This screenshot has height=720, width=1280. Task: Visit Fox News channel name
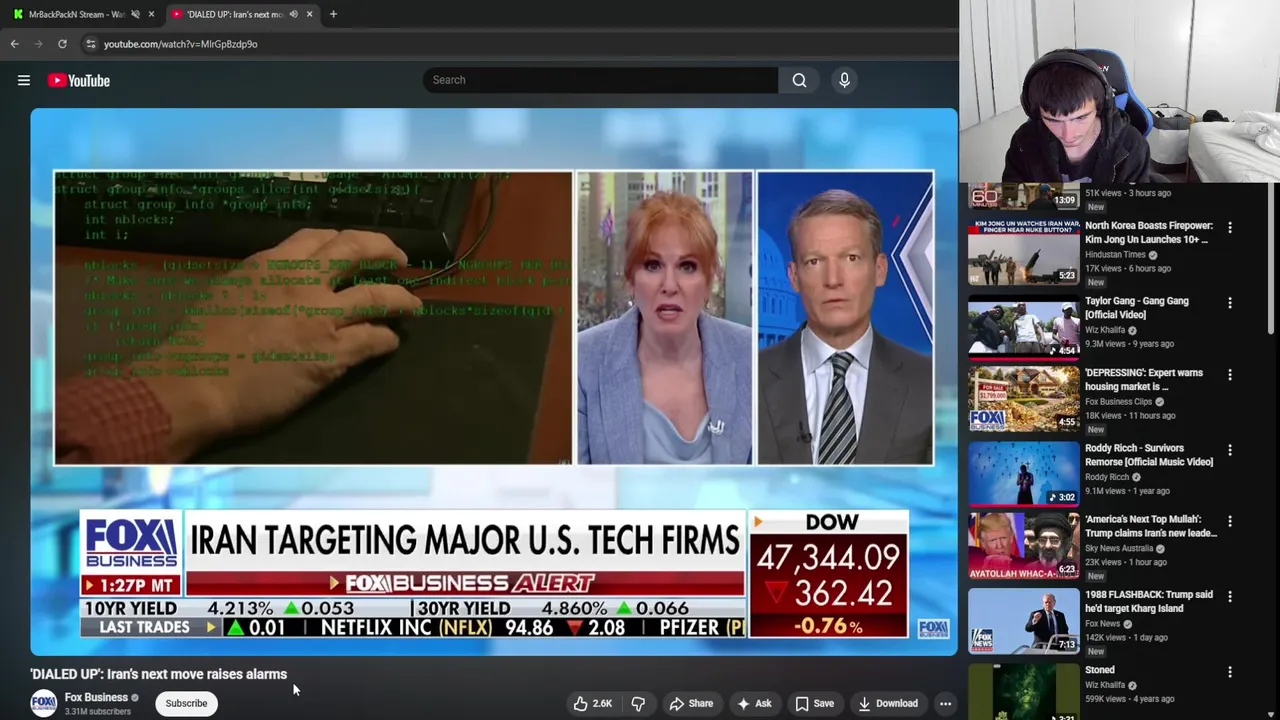coord(1102,624)
